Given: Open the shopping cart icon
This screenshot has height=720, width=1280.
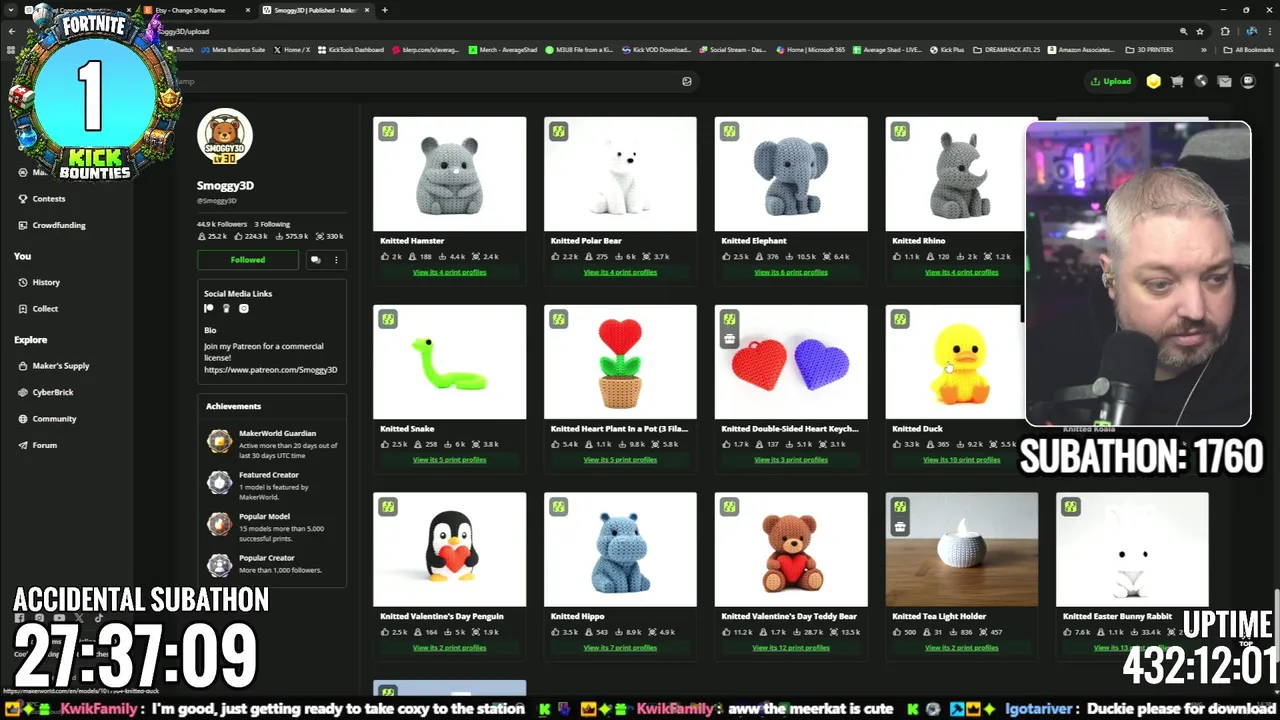Looking at the screenshot, I should pos(1177,82).
